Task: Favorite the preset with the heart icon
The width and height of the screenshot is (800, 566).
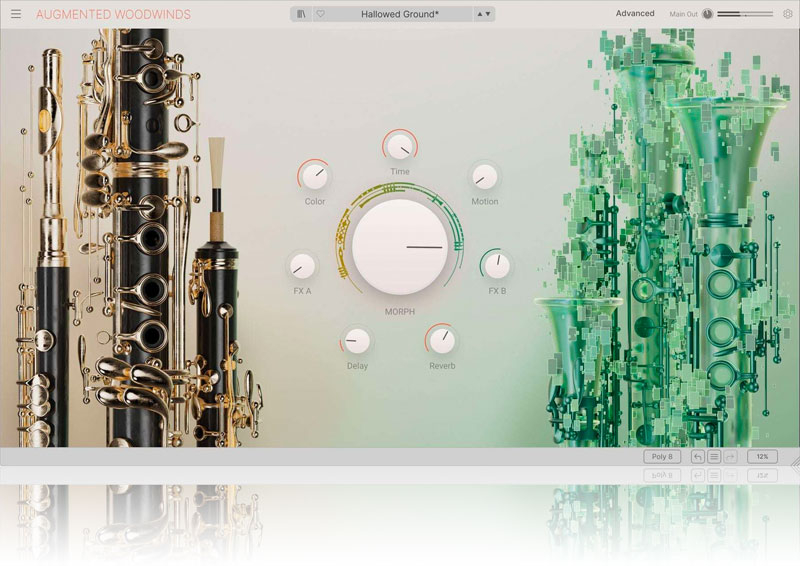Action: coord(320,14)
